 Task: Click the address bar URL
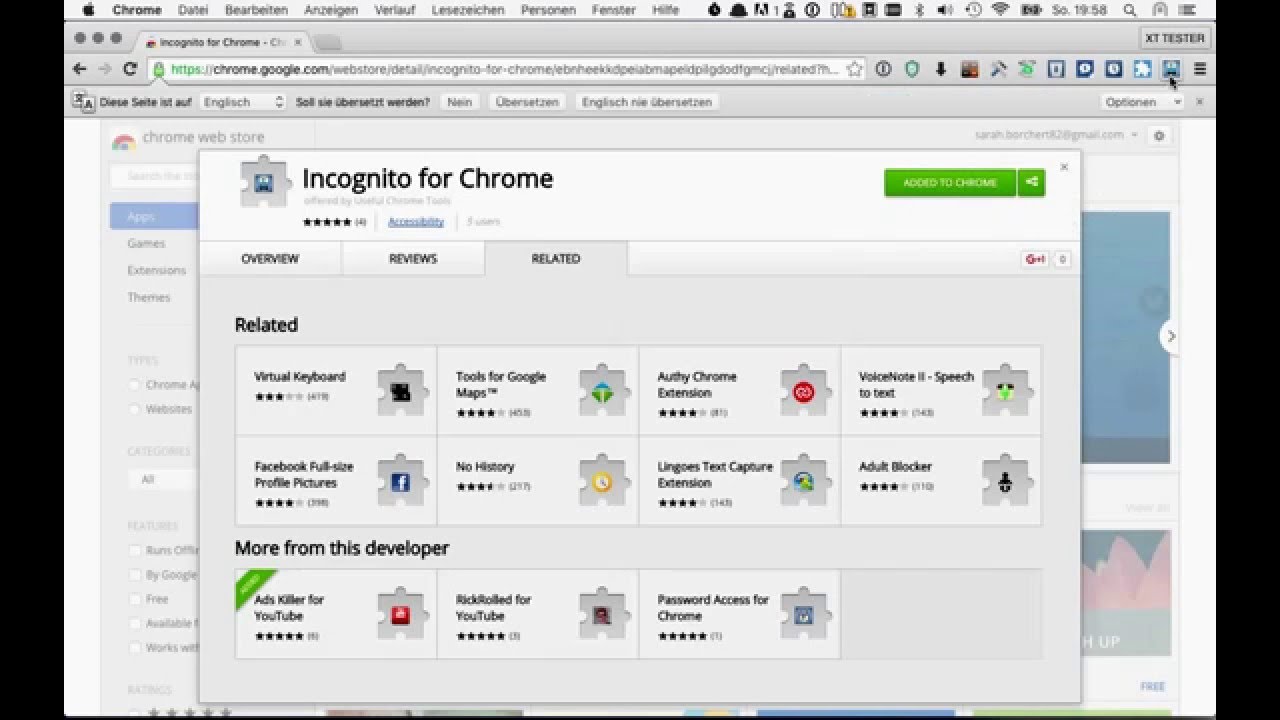pyautogui.click(x=505, y=69)
